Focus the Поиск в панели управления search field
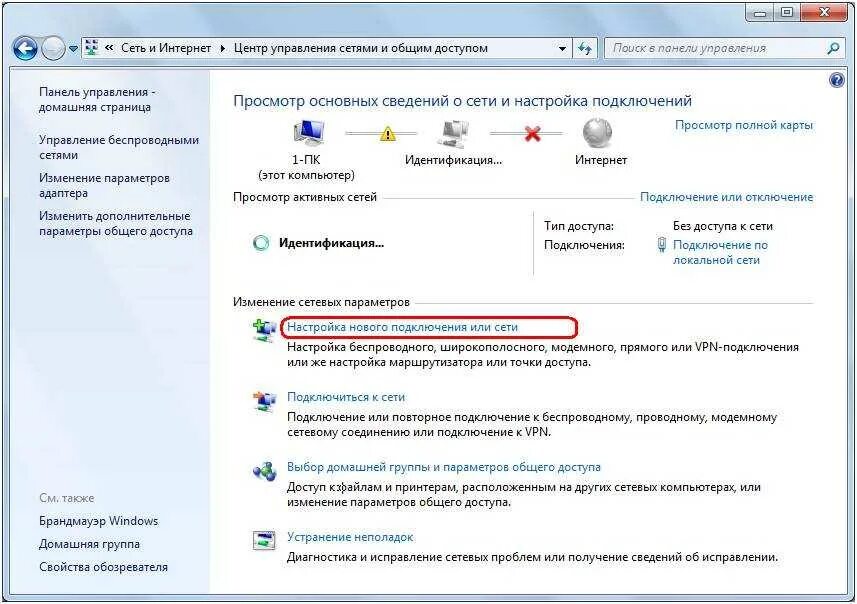The width and height of the screenshot is (857, 604). click(x=716, y=49)
